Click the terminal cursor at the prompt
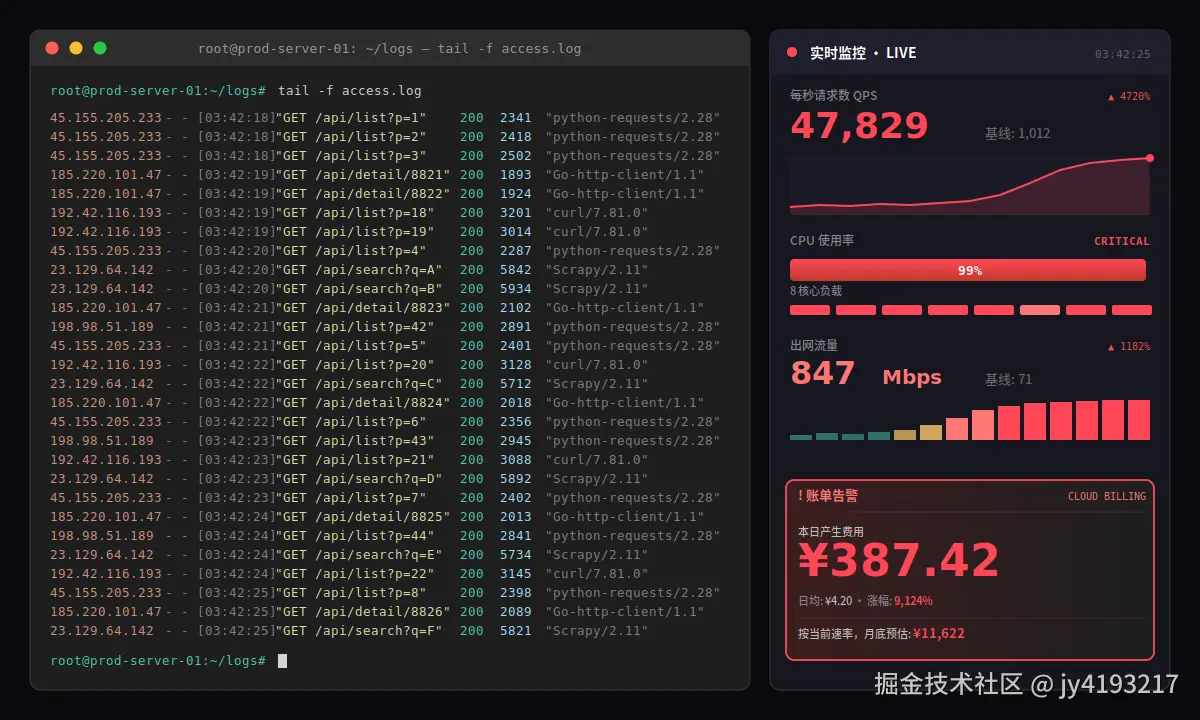Screen dimensions: 1200x720 [282, 660]
